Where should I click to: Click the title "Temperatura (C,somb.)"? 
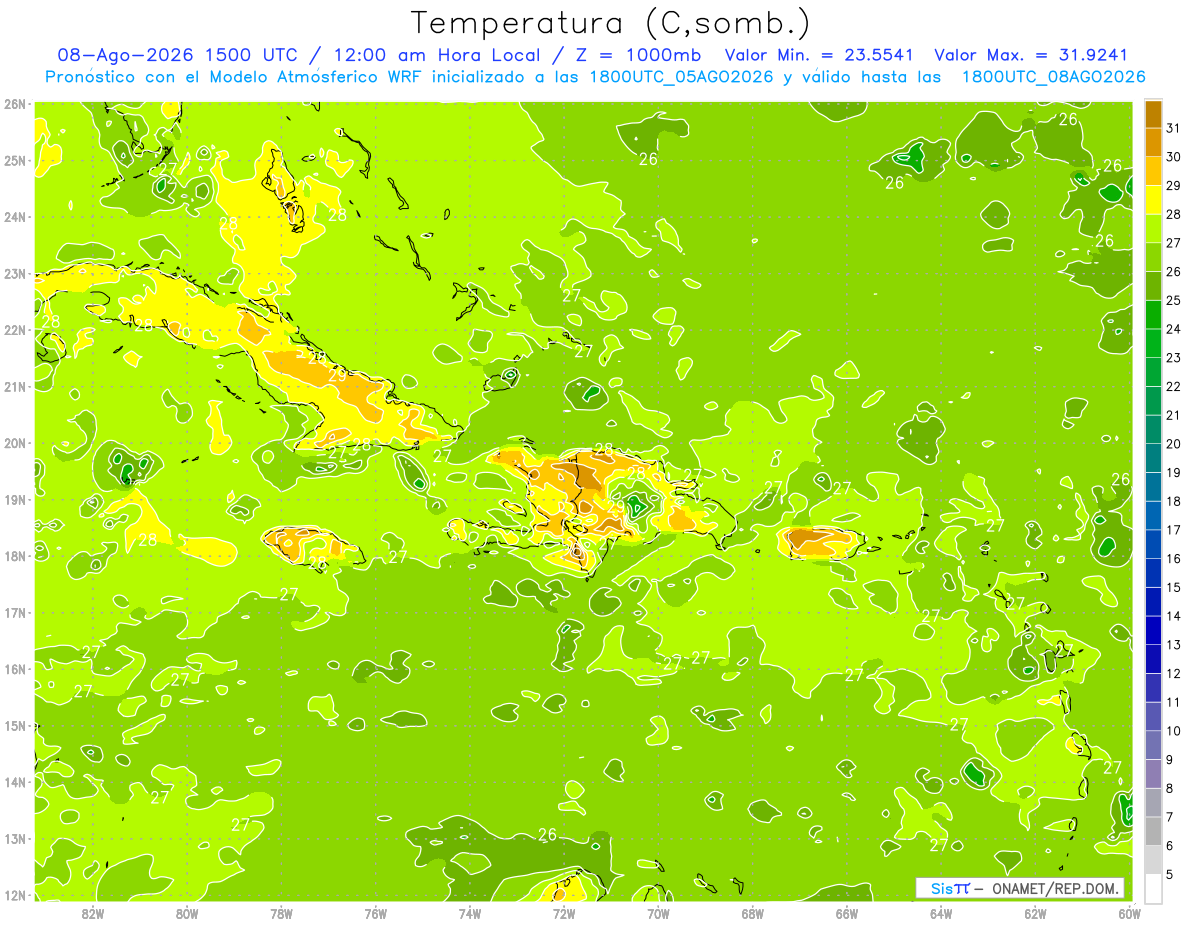[610, 22]
